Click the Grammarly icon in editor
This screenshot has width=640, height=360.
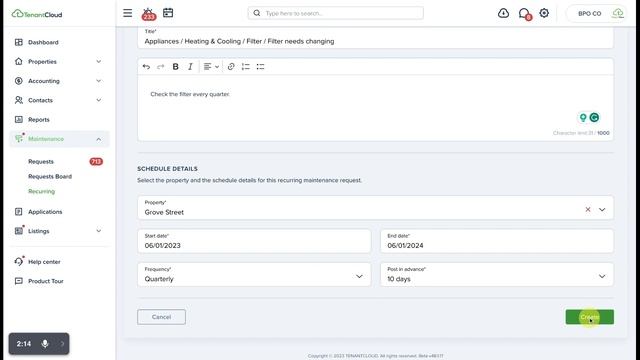coord(594,118)
